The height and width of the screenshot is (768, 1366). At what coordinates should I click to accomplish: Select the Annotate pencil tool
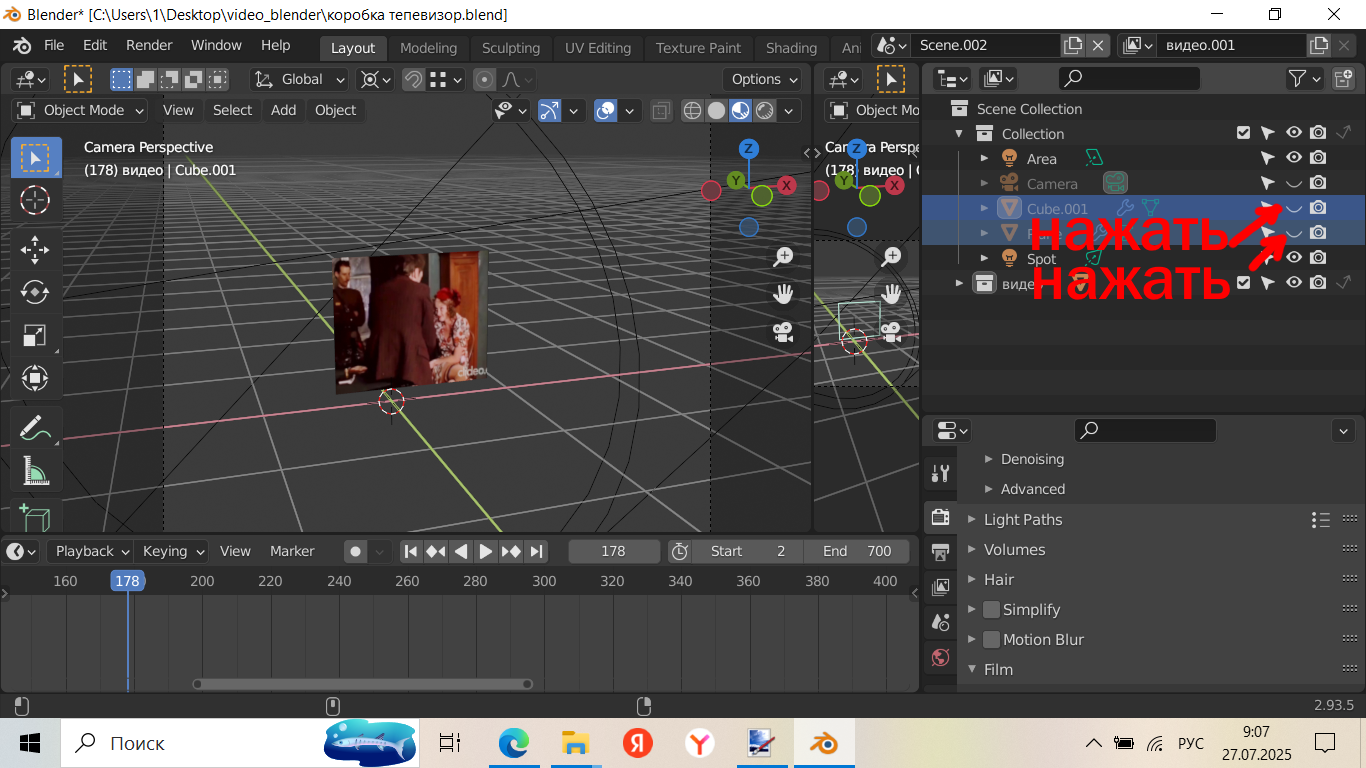point(35,428)
